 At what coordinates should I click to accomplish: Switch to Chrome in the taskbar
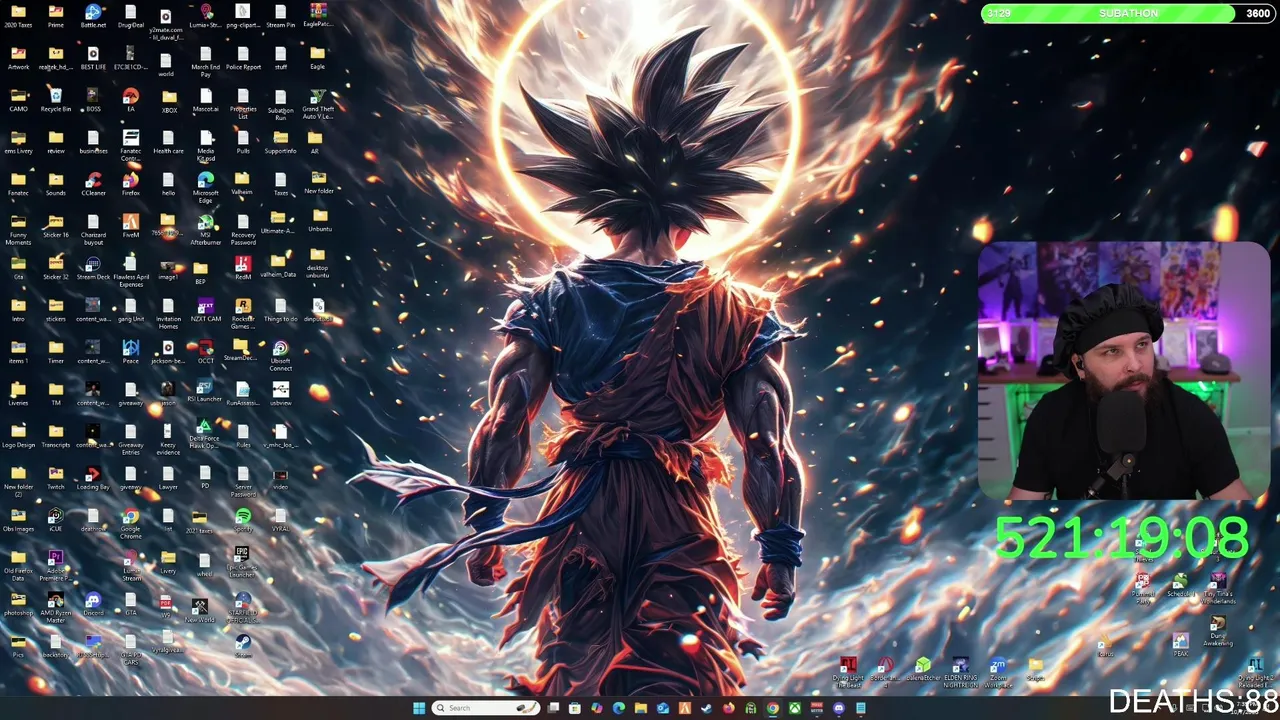(772, 708)
